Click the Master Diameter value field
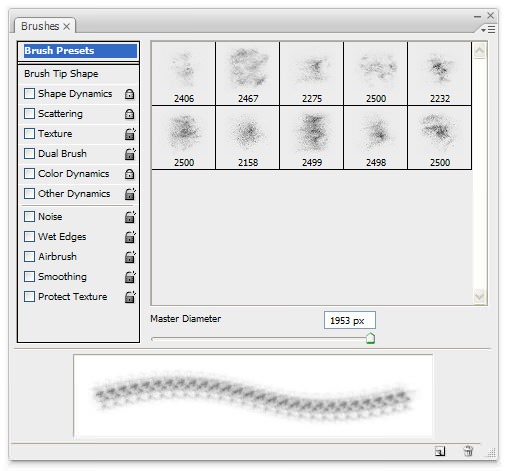Image resolution: width=506 pixels, height=471 pixels. (350, 320)
